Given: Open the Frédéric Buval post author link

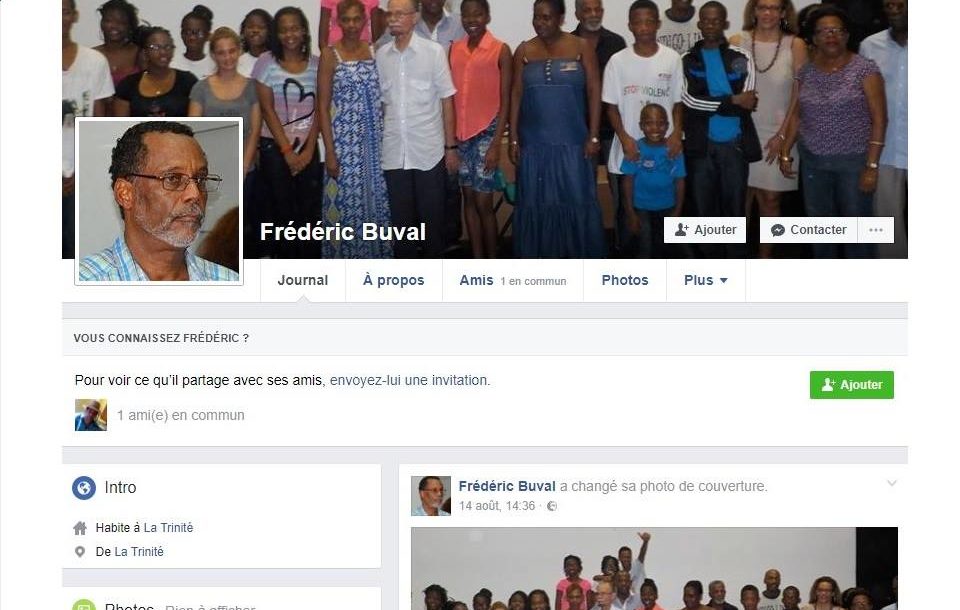Looking at the screenshot, I should 507,486.
